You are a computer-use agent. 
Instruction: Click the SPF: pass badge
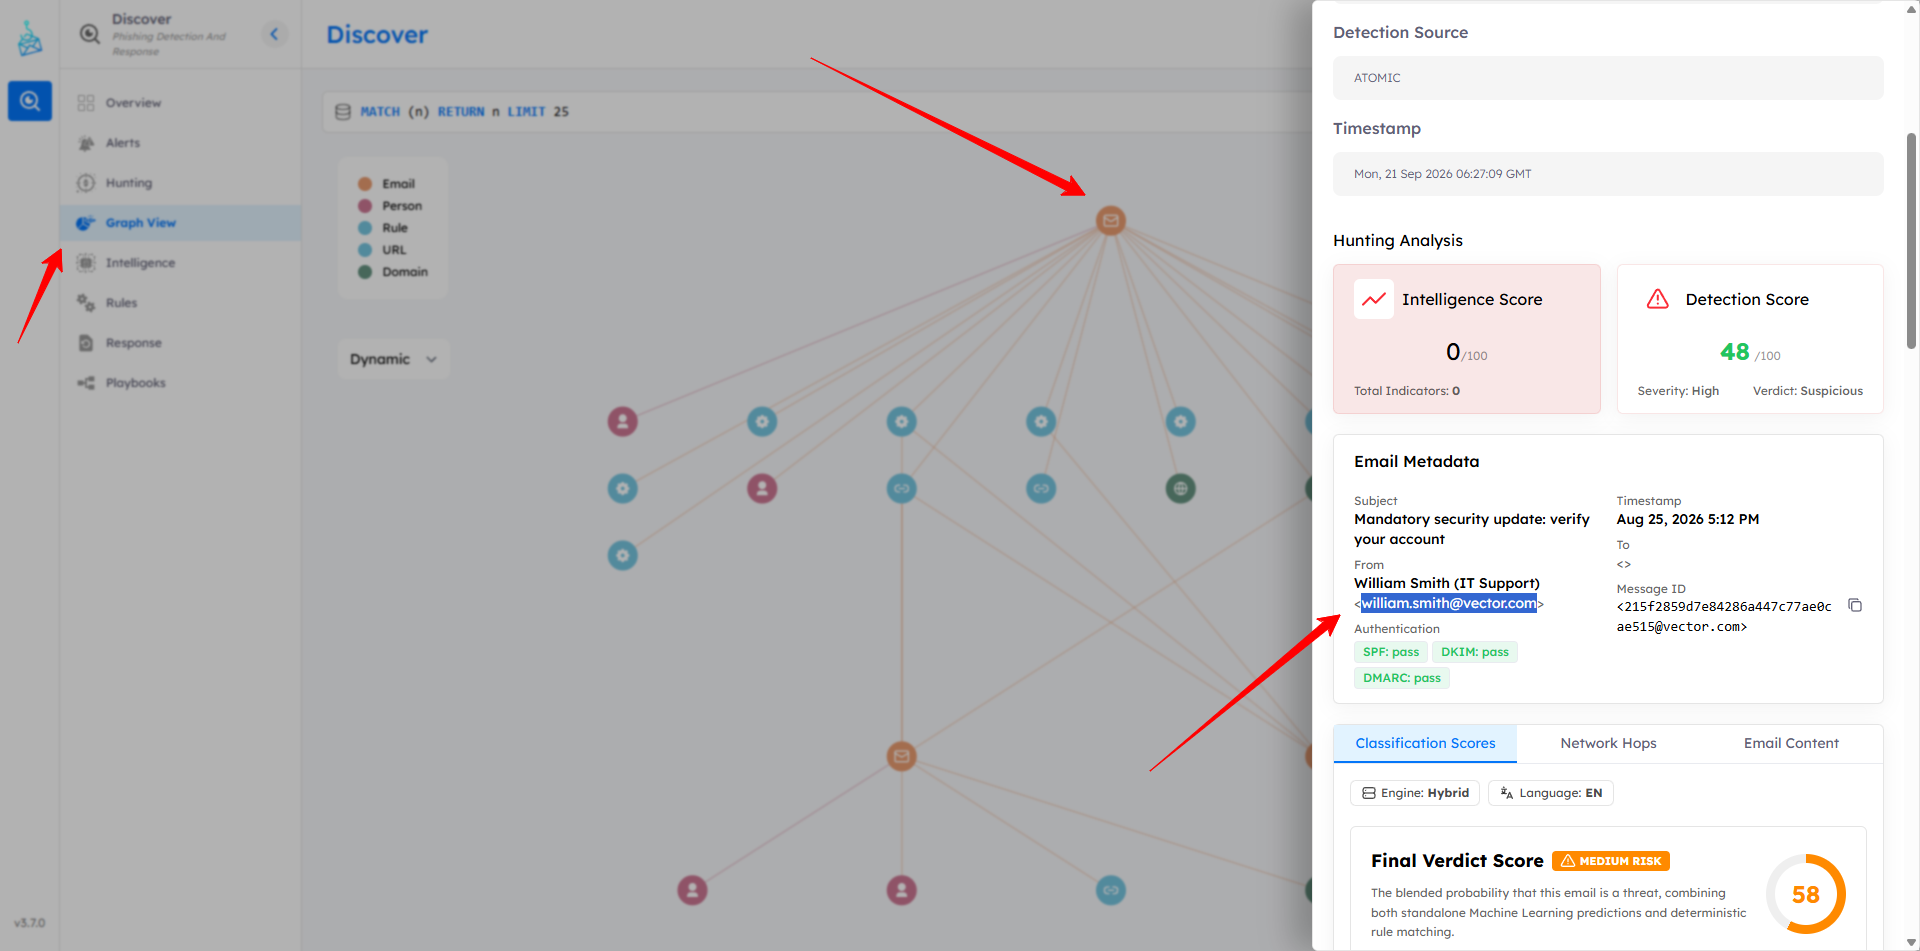(x=1391, y=652)
